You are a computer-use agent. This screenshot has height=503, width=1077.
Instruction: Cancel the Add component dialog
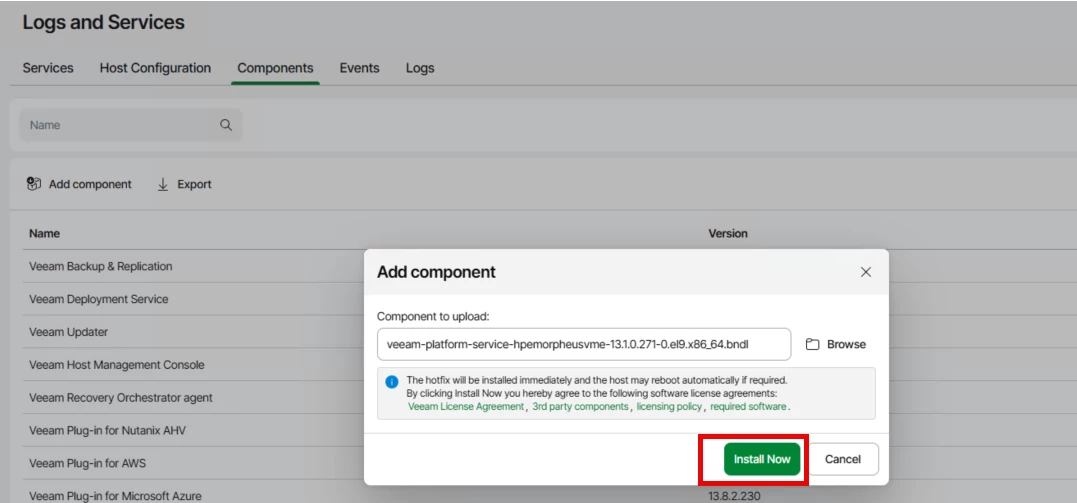coord(843,459)
